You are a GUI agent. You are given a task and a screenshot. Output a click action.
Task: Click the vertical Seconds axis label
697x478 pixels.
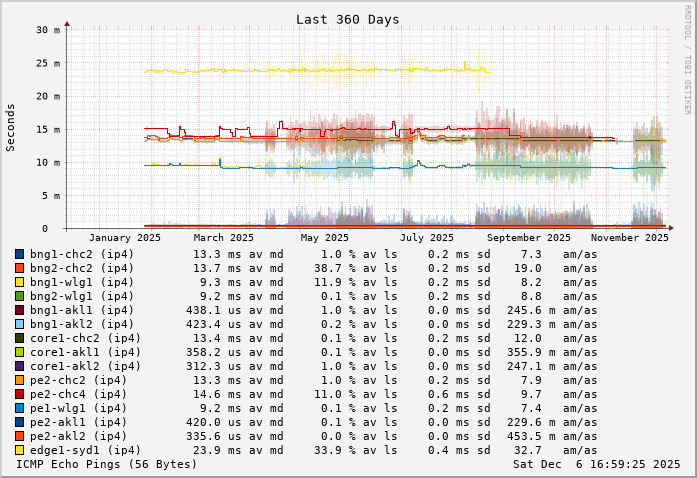11,127
